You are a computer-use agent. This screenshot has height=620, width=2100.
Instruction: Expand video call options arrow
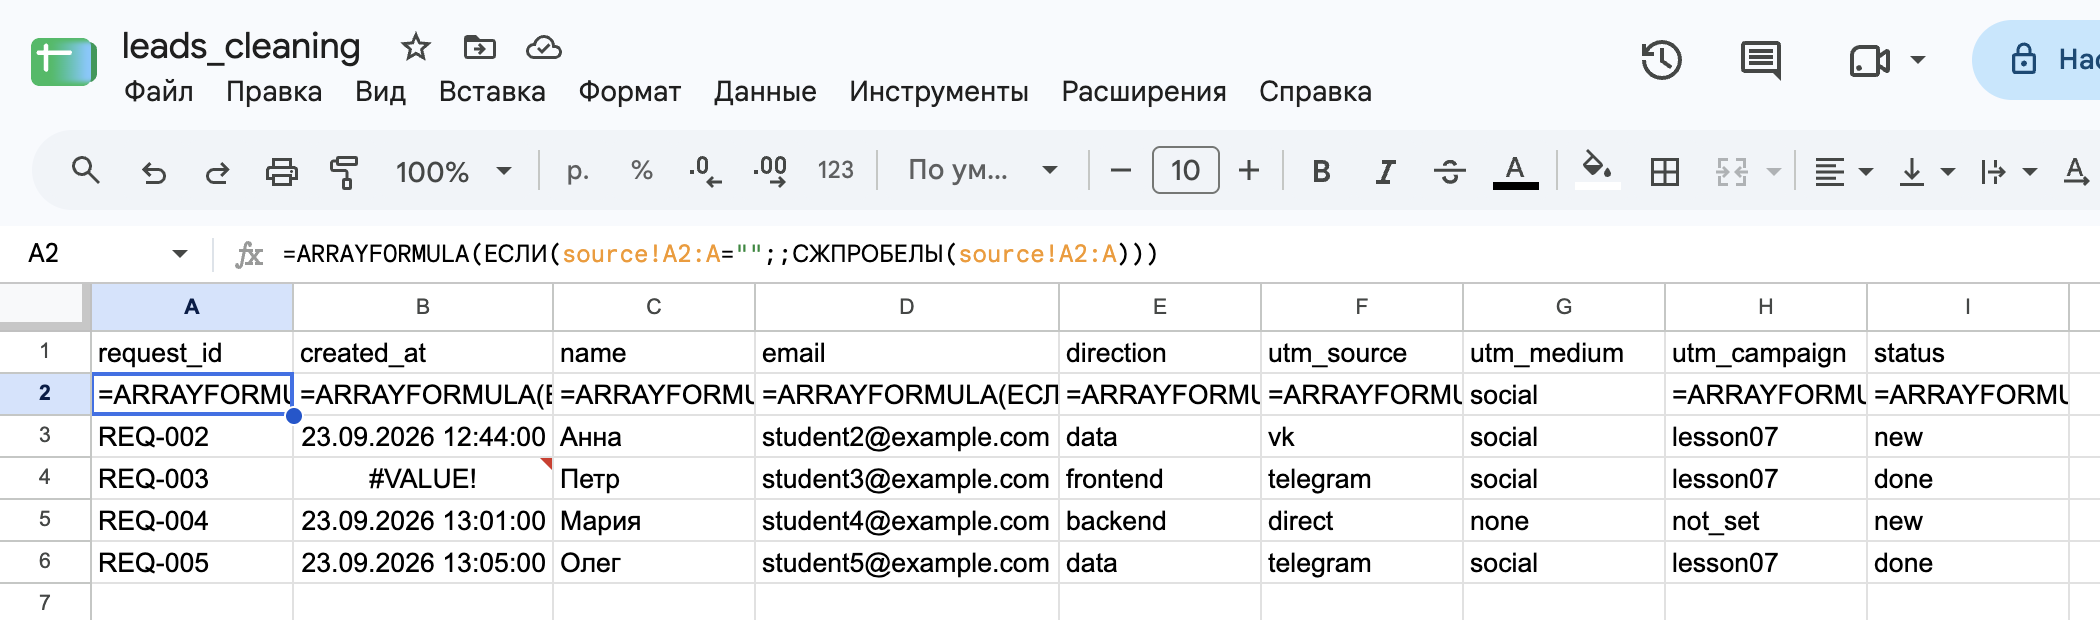[x=1918, y=60]
